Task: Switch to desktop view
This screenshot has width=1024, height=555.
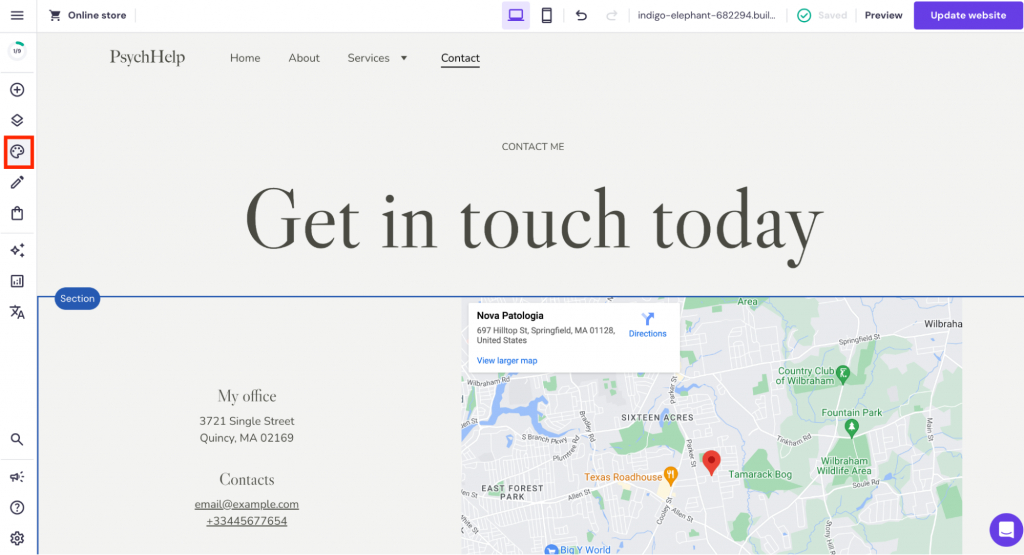Action: coord(516,15)
